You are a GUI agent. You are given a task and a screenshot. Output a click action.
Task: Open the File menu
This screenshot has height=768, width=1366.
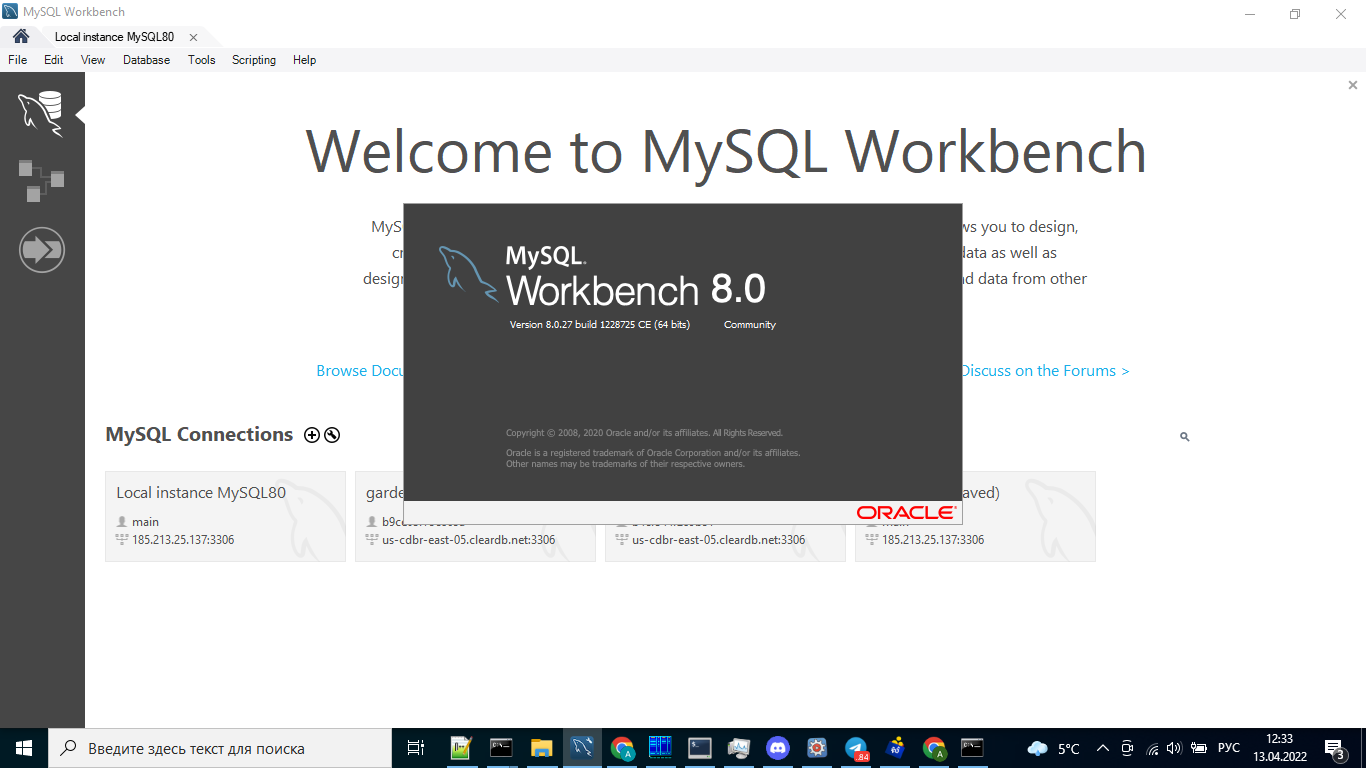tap(17, 60)
